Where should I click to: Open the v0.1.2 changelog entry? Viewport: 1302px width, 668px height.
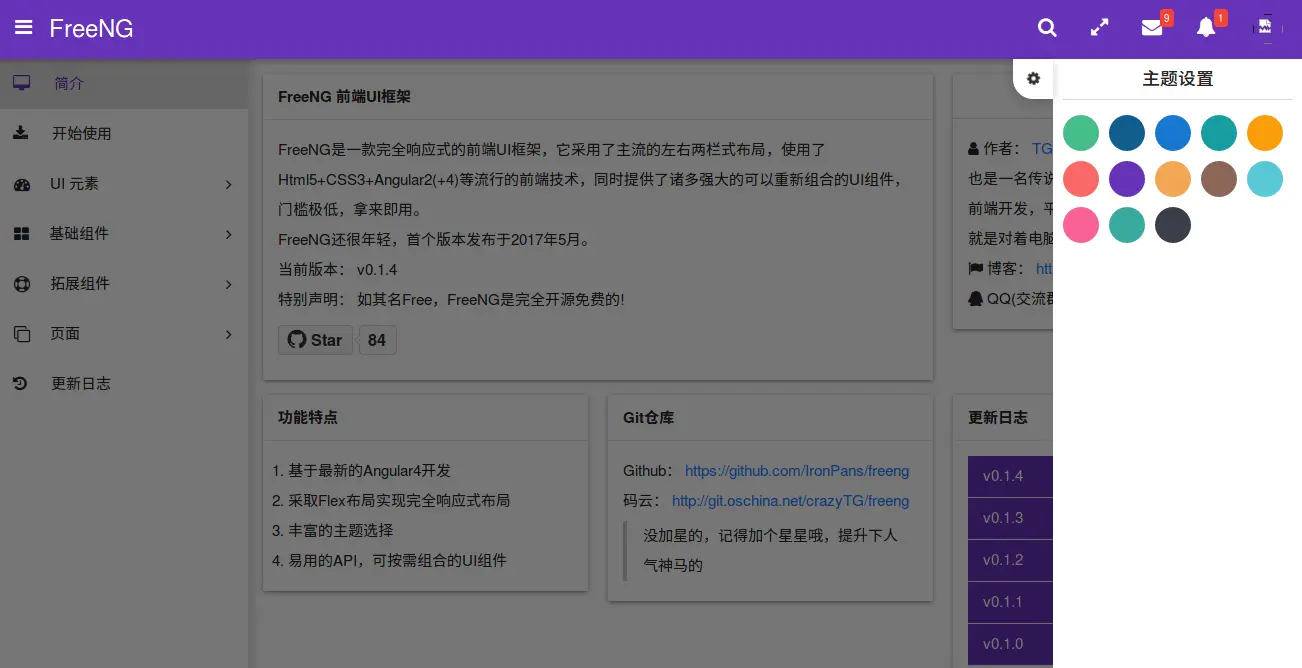1010,560
